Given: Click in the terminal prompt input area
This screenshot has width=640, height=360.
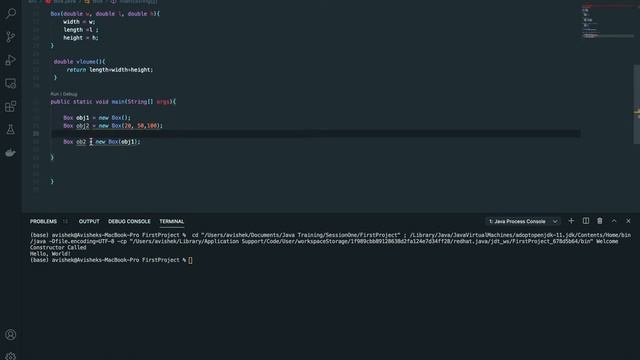Looking at the screenshot, I should coord(190,260).
